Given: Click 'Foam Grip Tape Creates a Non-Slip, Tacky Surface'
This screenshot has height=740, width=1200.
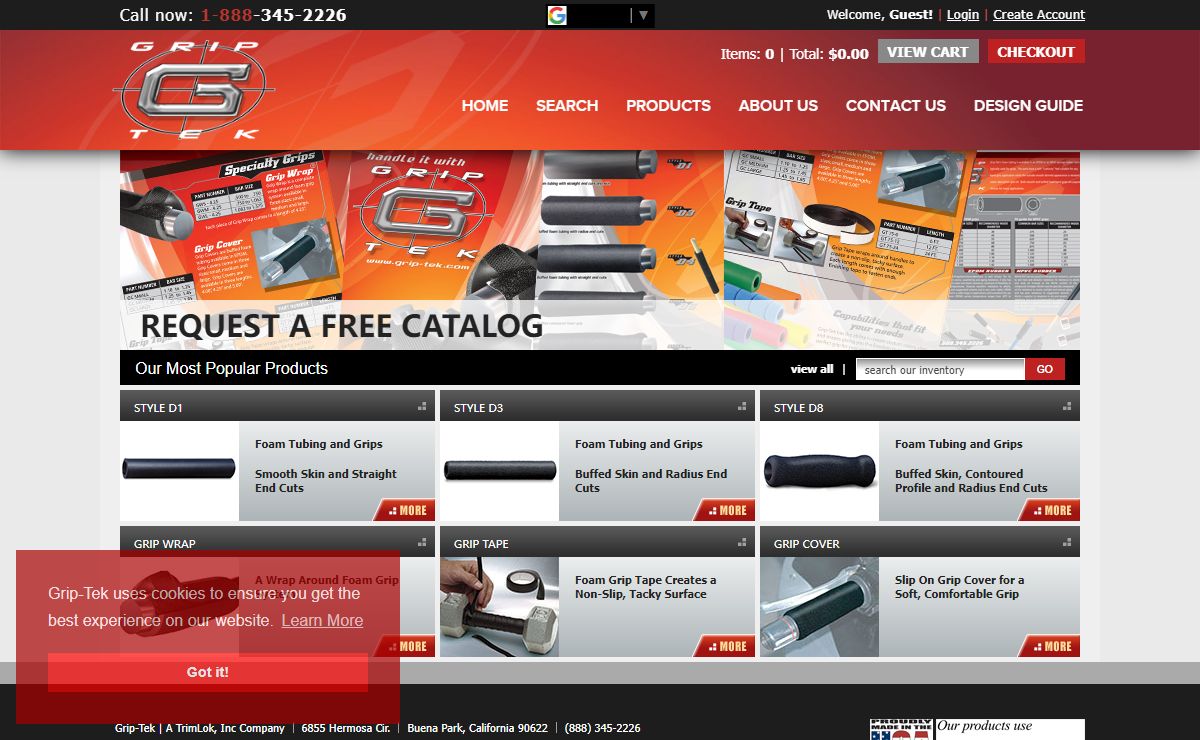Looking at the screenshot, I should 646,587.
